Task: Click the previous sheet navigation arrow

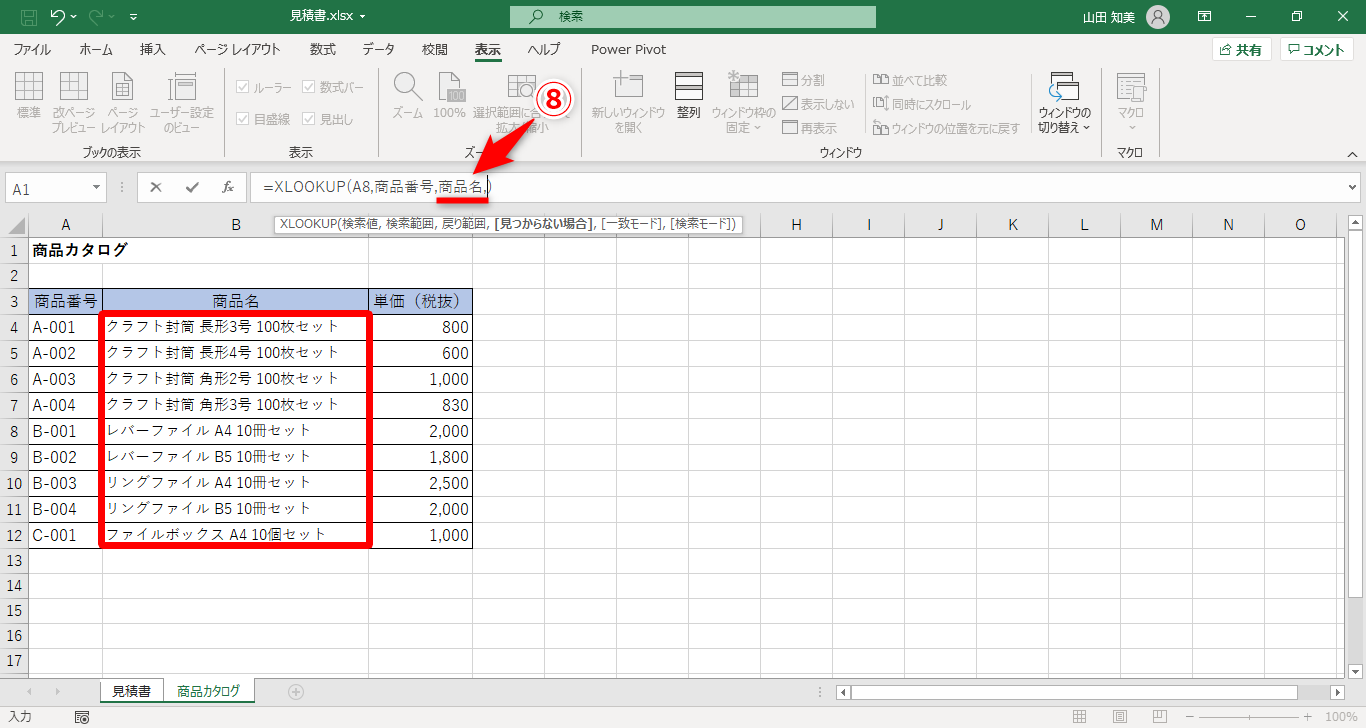Action: pyautogui.click(x=29, y=691)
